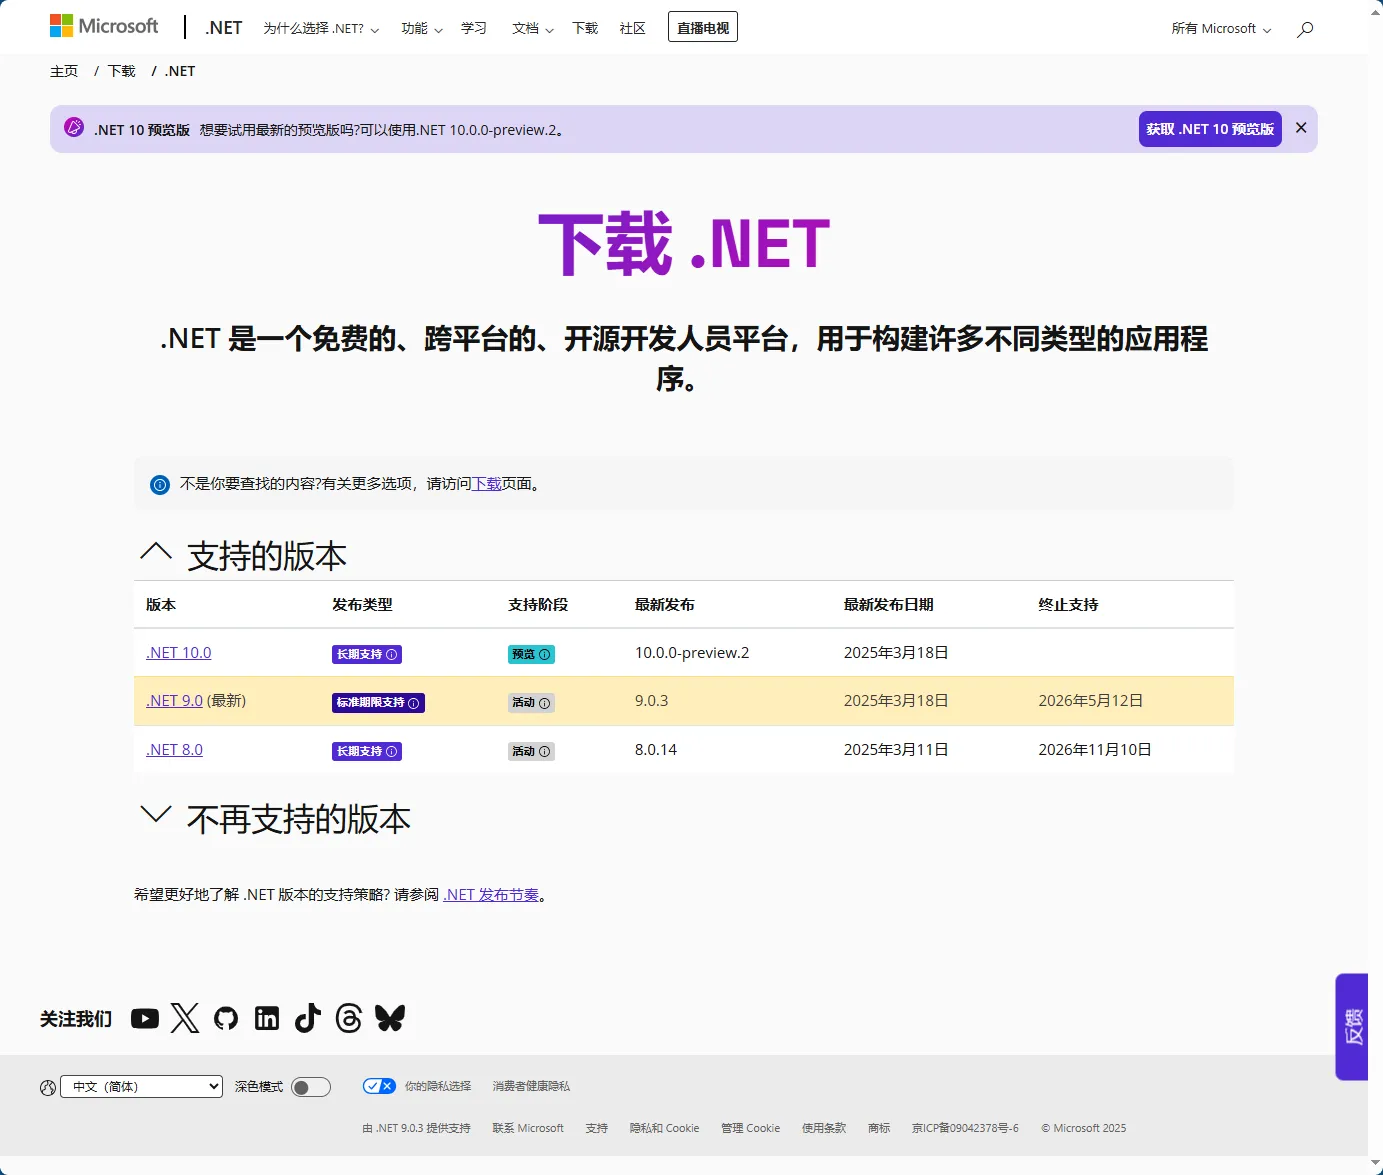The image size is (1383, 1175).
Task: Visit the .NET YouTube channel icon
Action: [x=144, y=1018]
